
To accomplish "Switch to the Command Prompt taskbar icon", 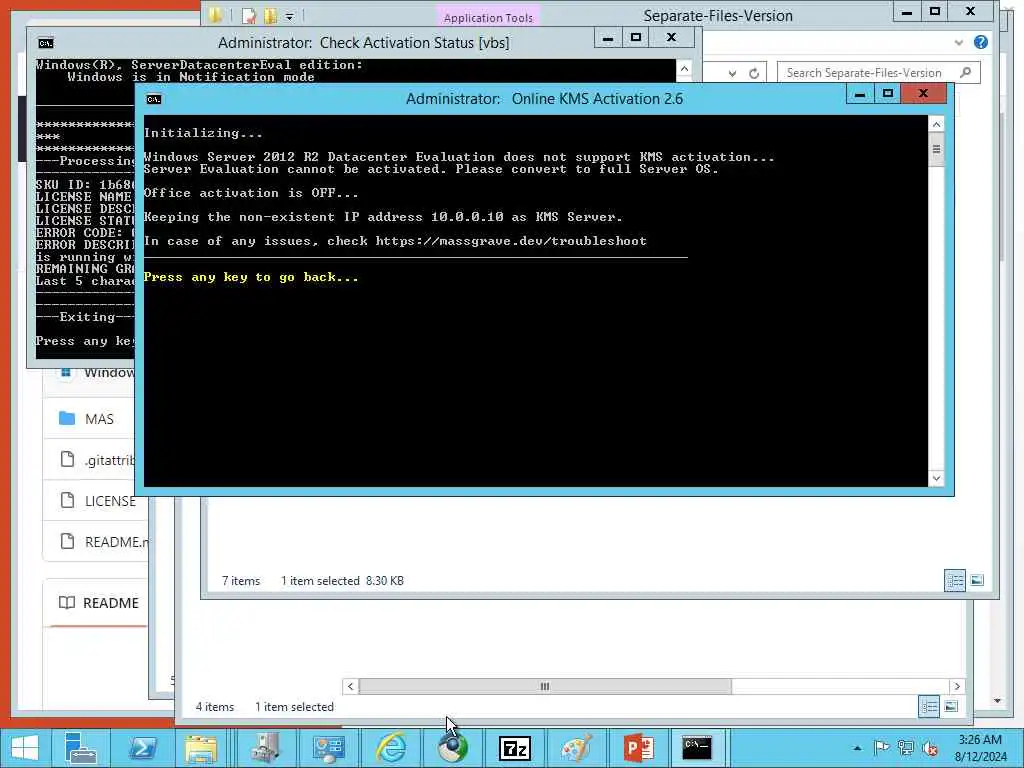I will click(x=697, y=748).
